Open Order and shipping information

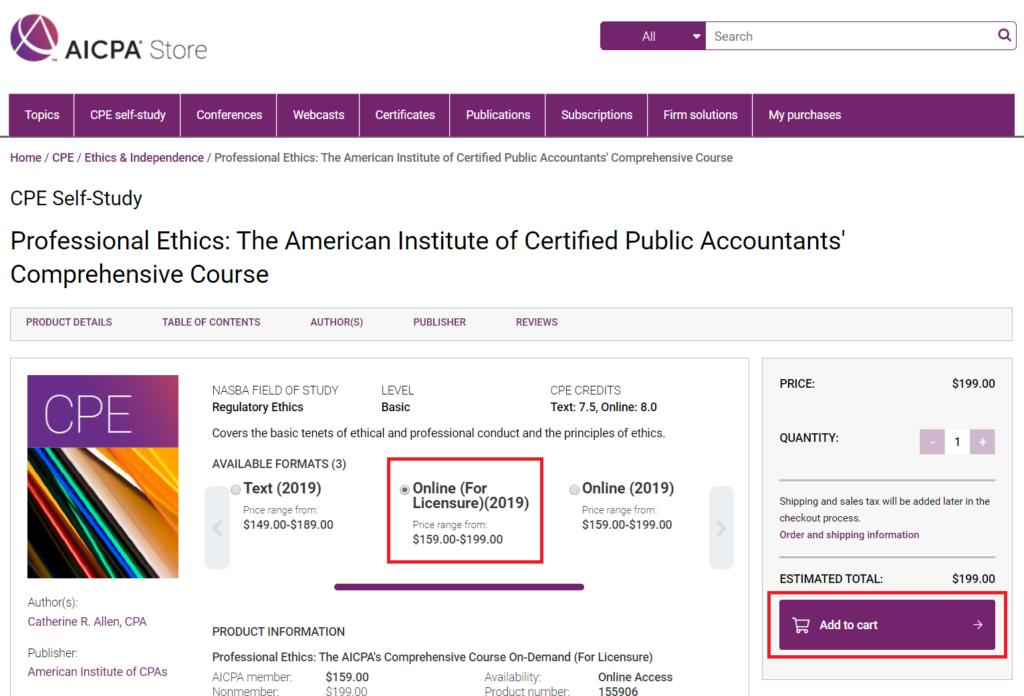coord(849,535)
